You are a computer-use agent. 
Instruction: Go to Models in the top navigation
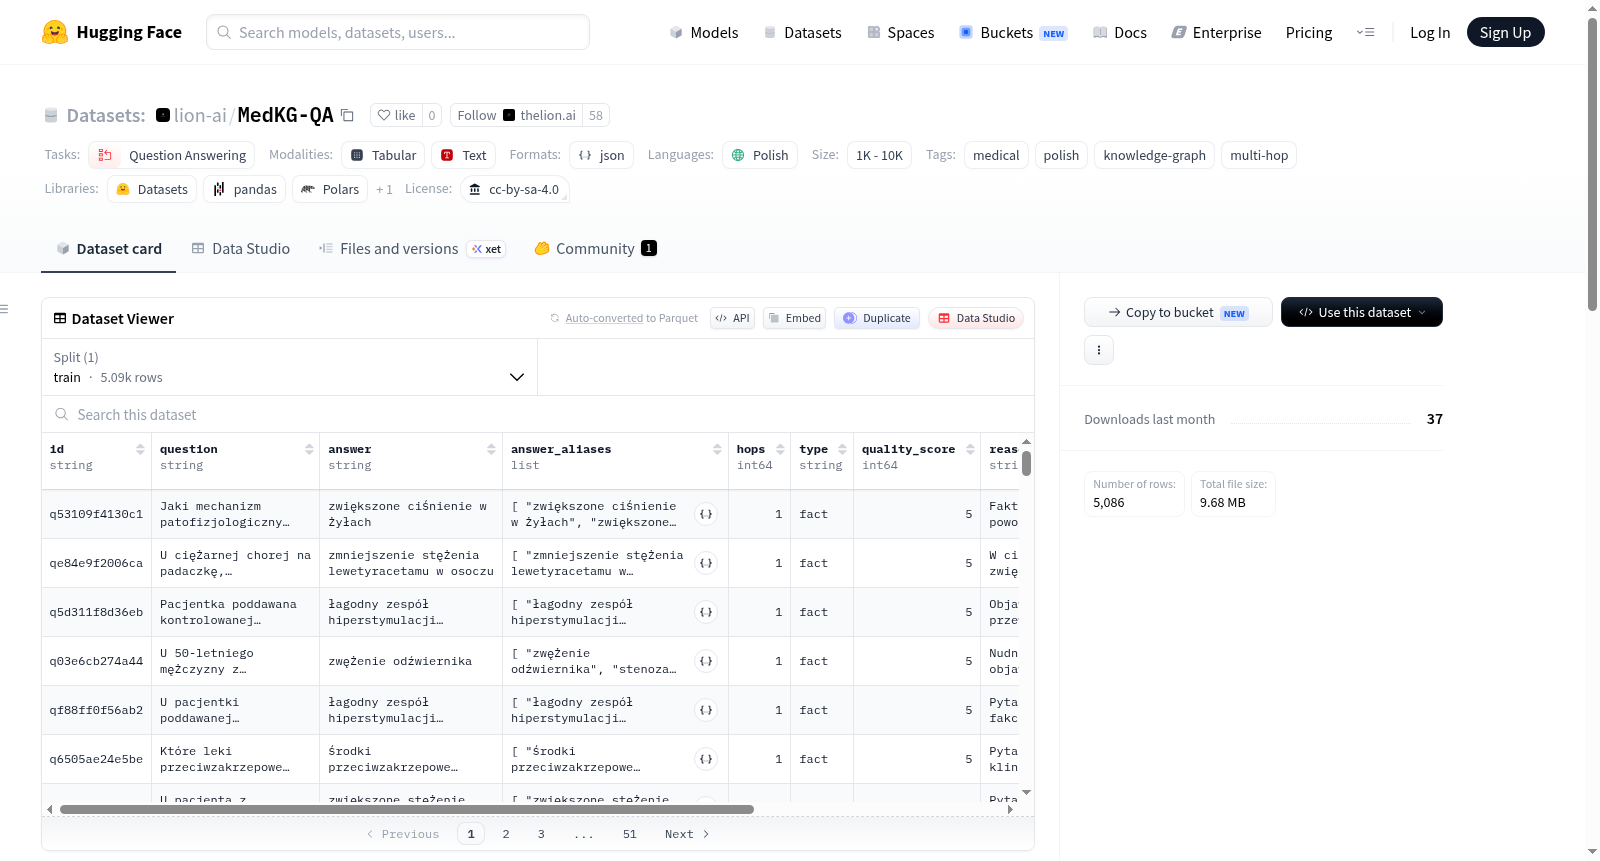tap(704, 32)
